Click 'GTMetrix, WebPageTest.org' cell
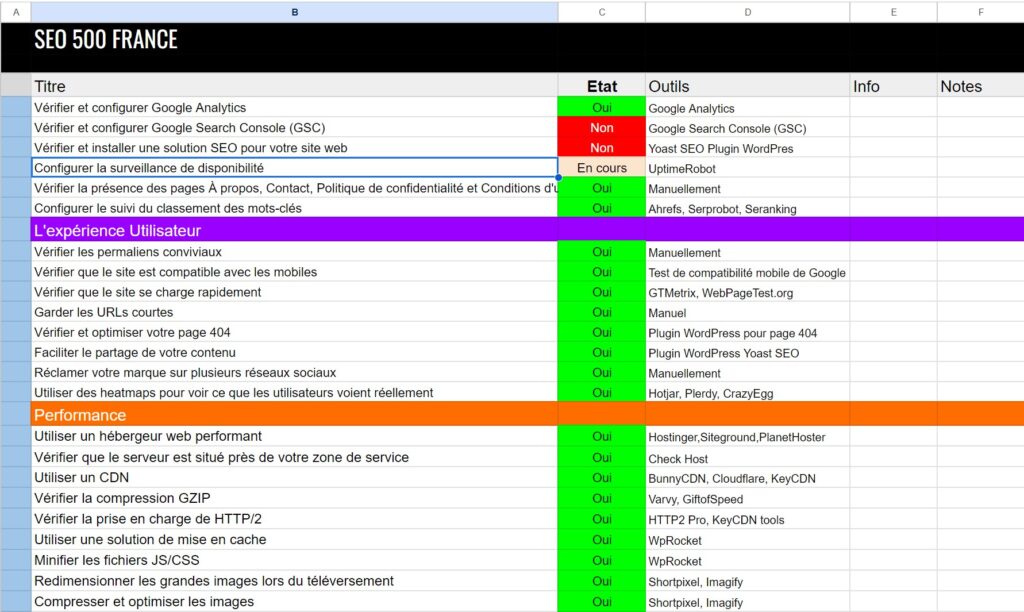Screen dimensions: 1024x612 coord(747,293)
